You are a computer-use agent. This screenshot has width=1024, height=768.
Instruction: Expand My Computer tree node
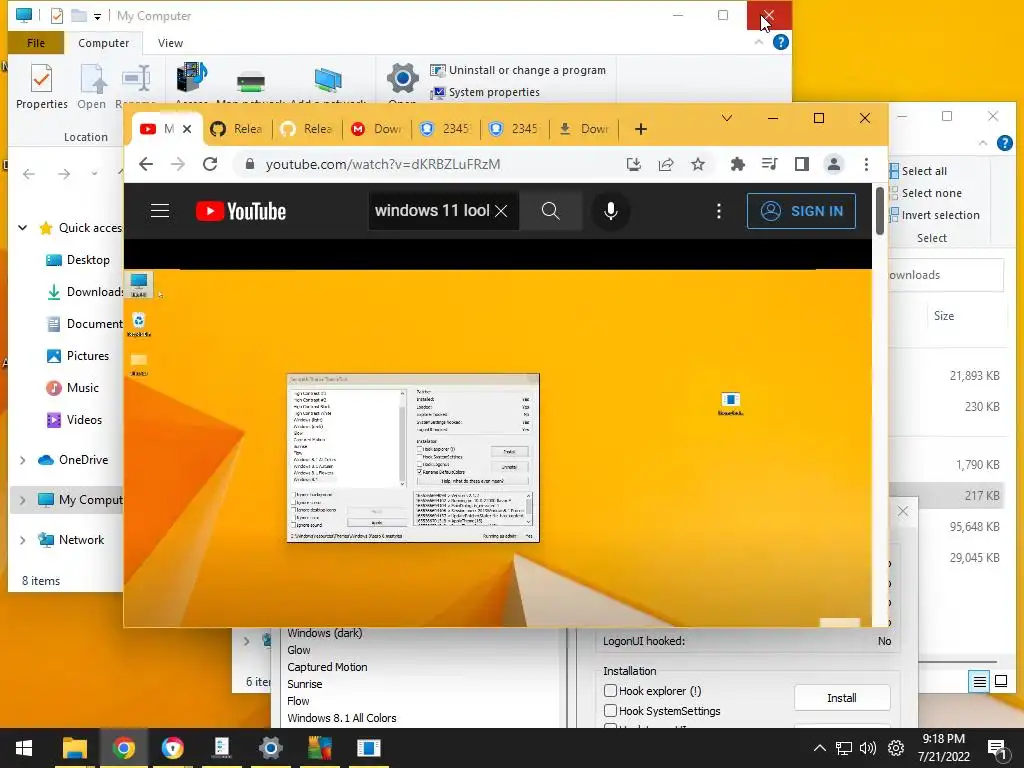(x=23, y=500)
